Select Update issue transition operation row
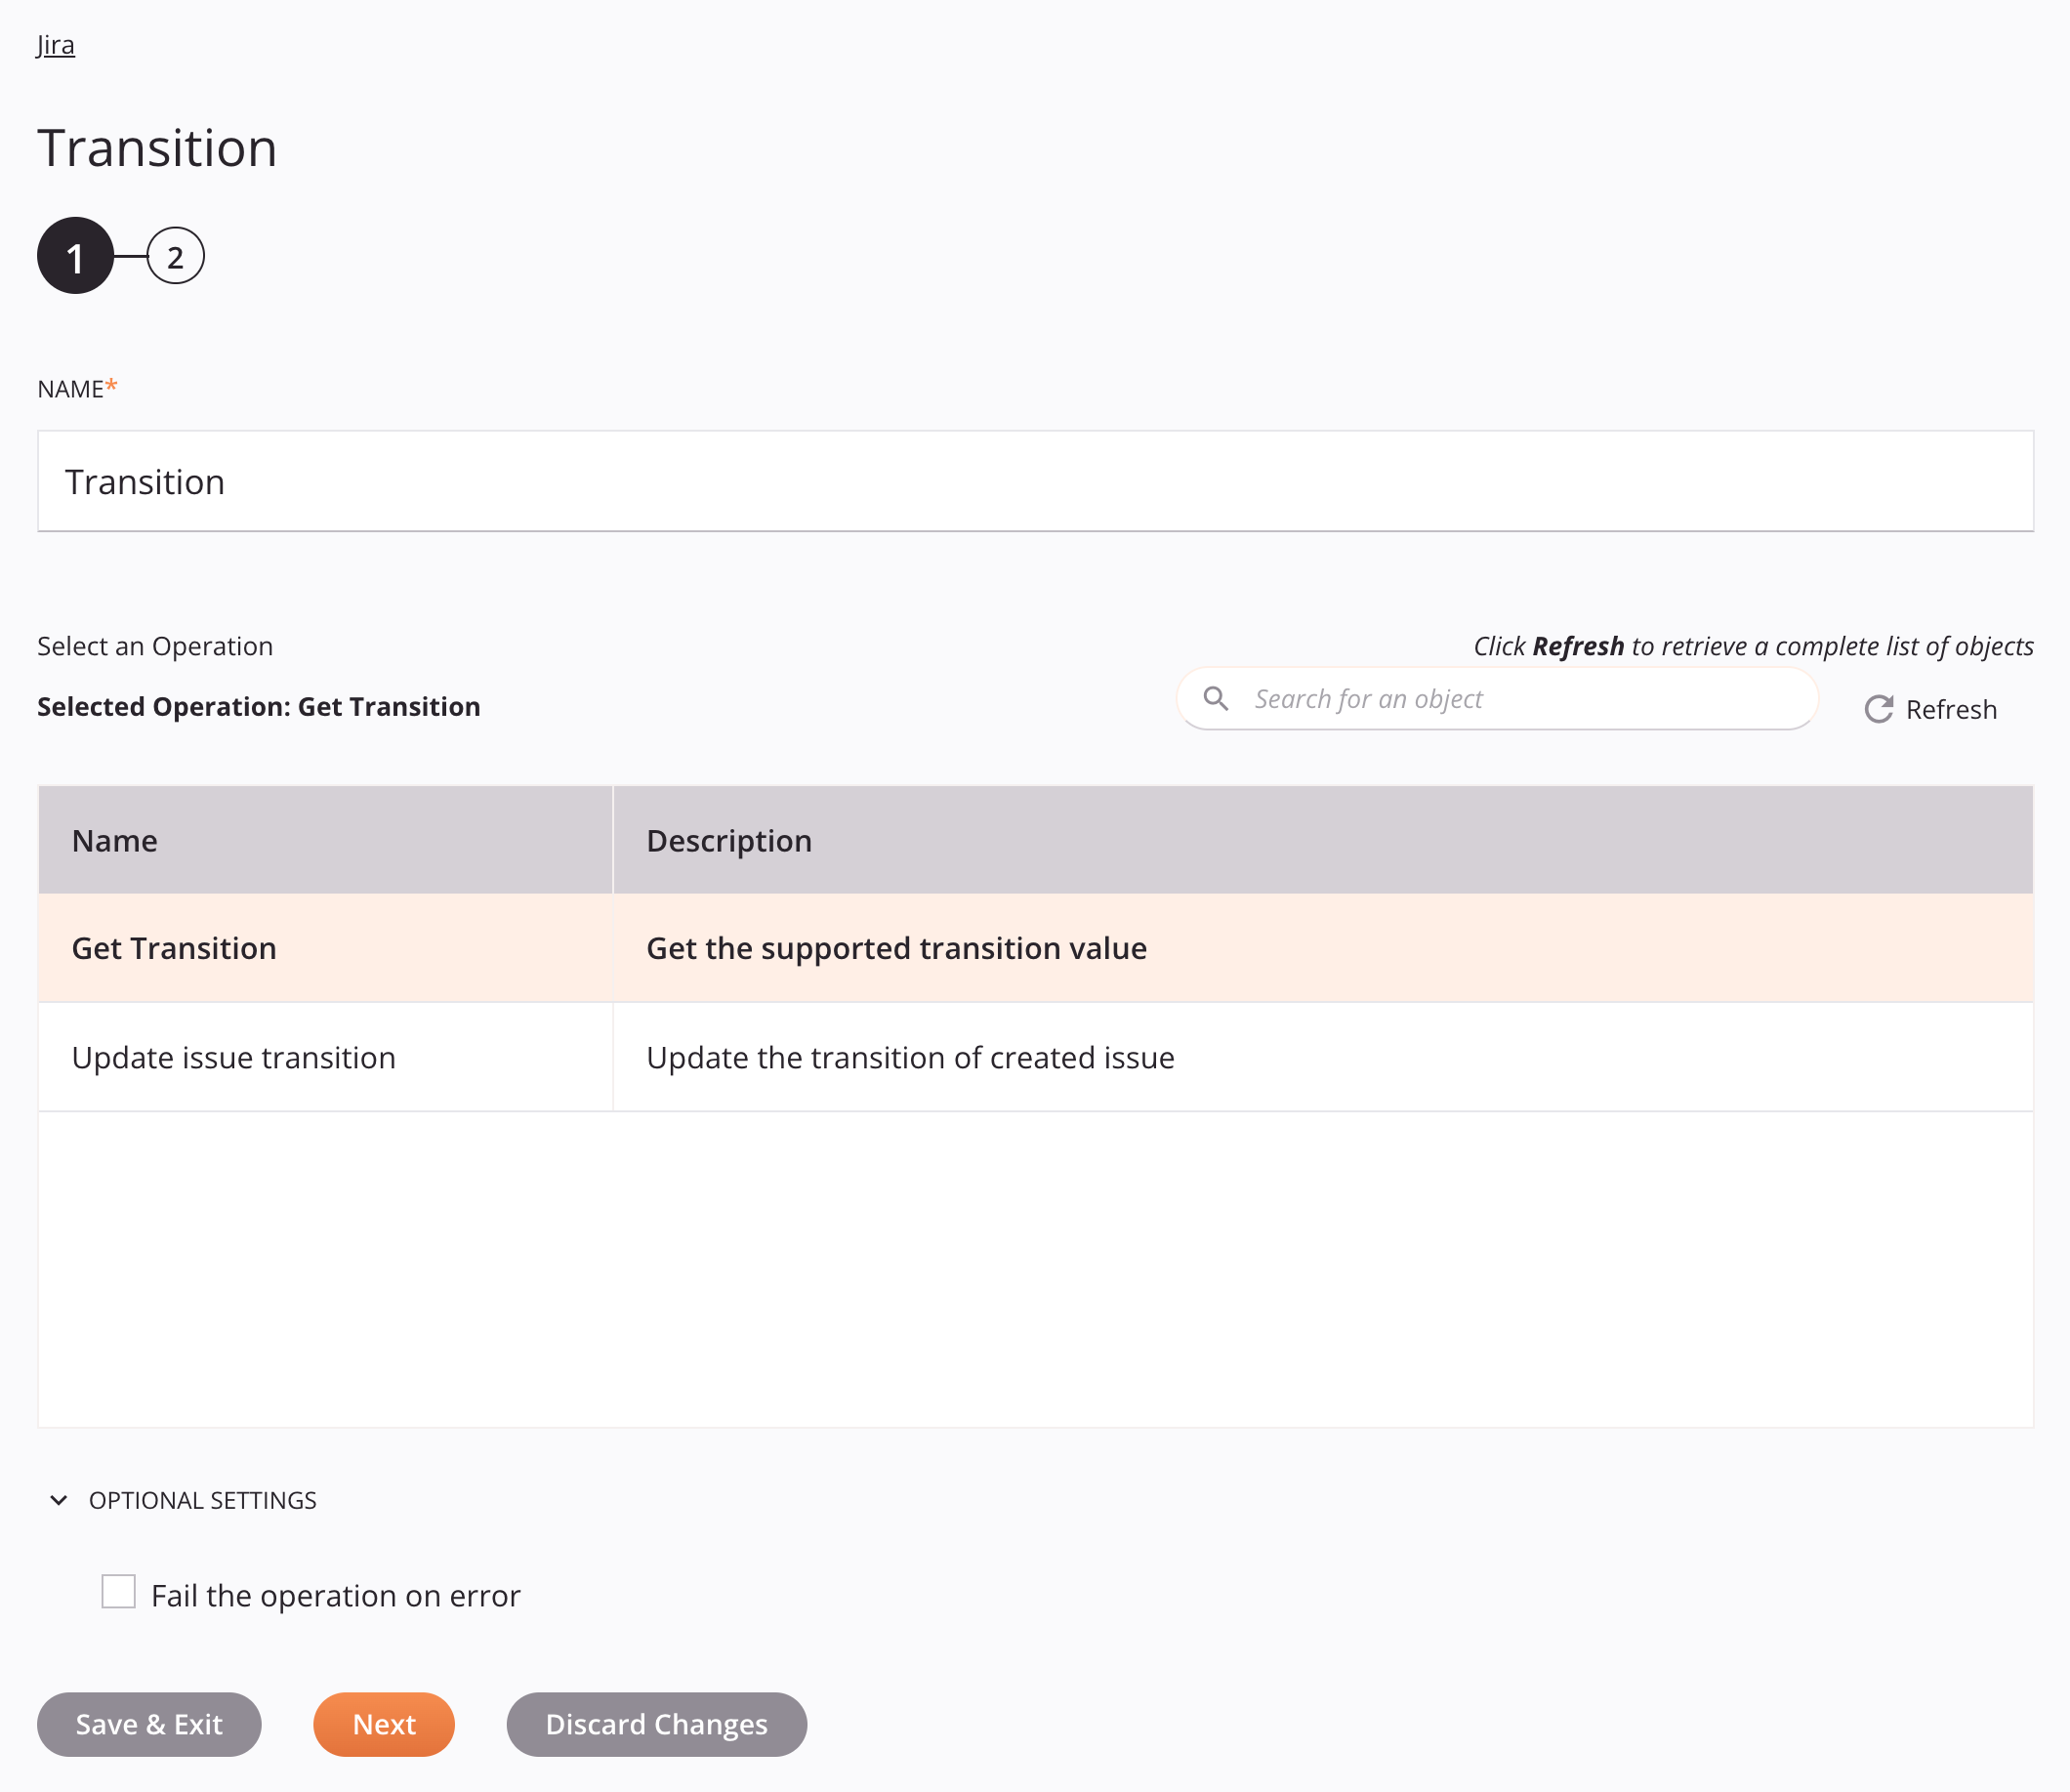 click(x=1035, y=1057)
